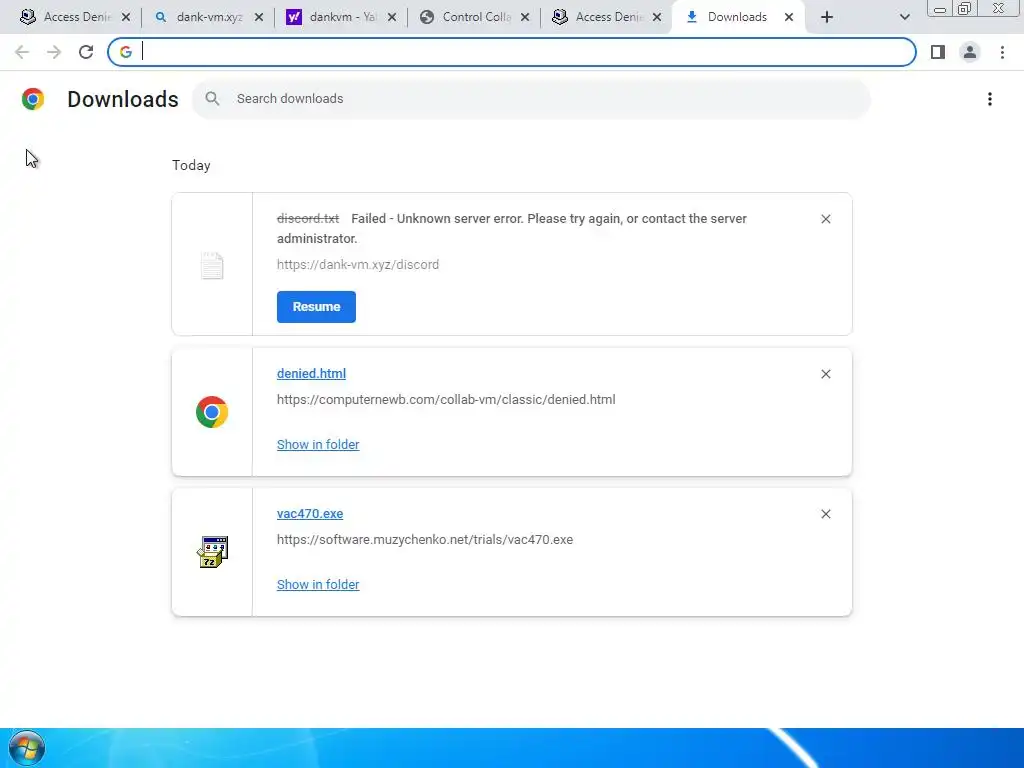1024x768 pixels.
Task: Focus the browser address bar
Action: [512, 52]
